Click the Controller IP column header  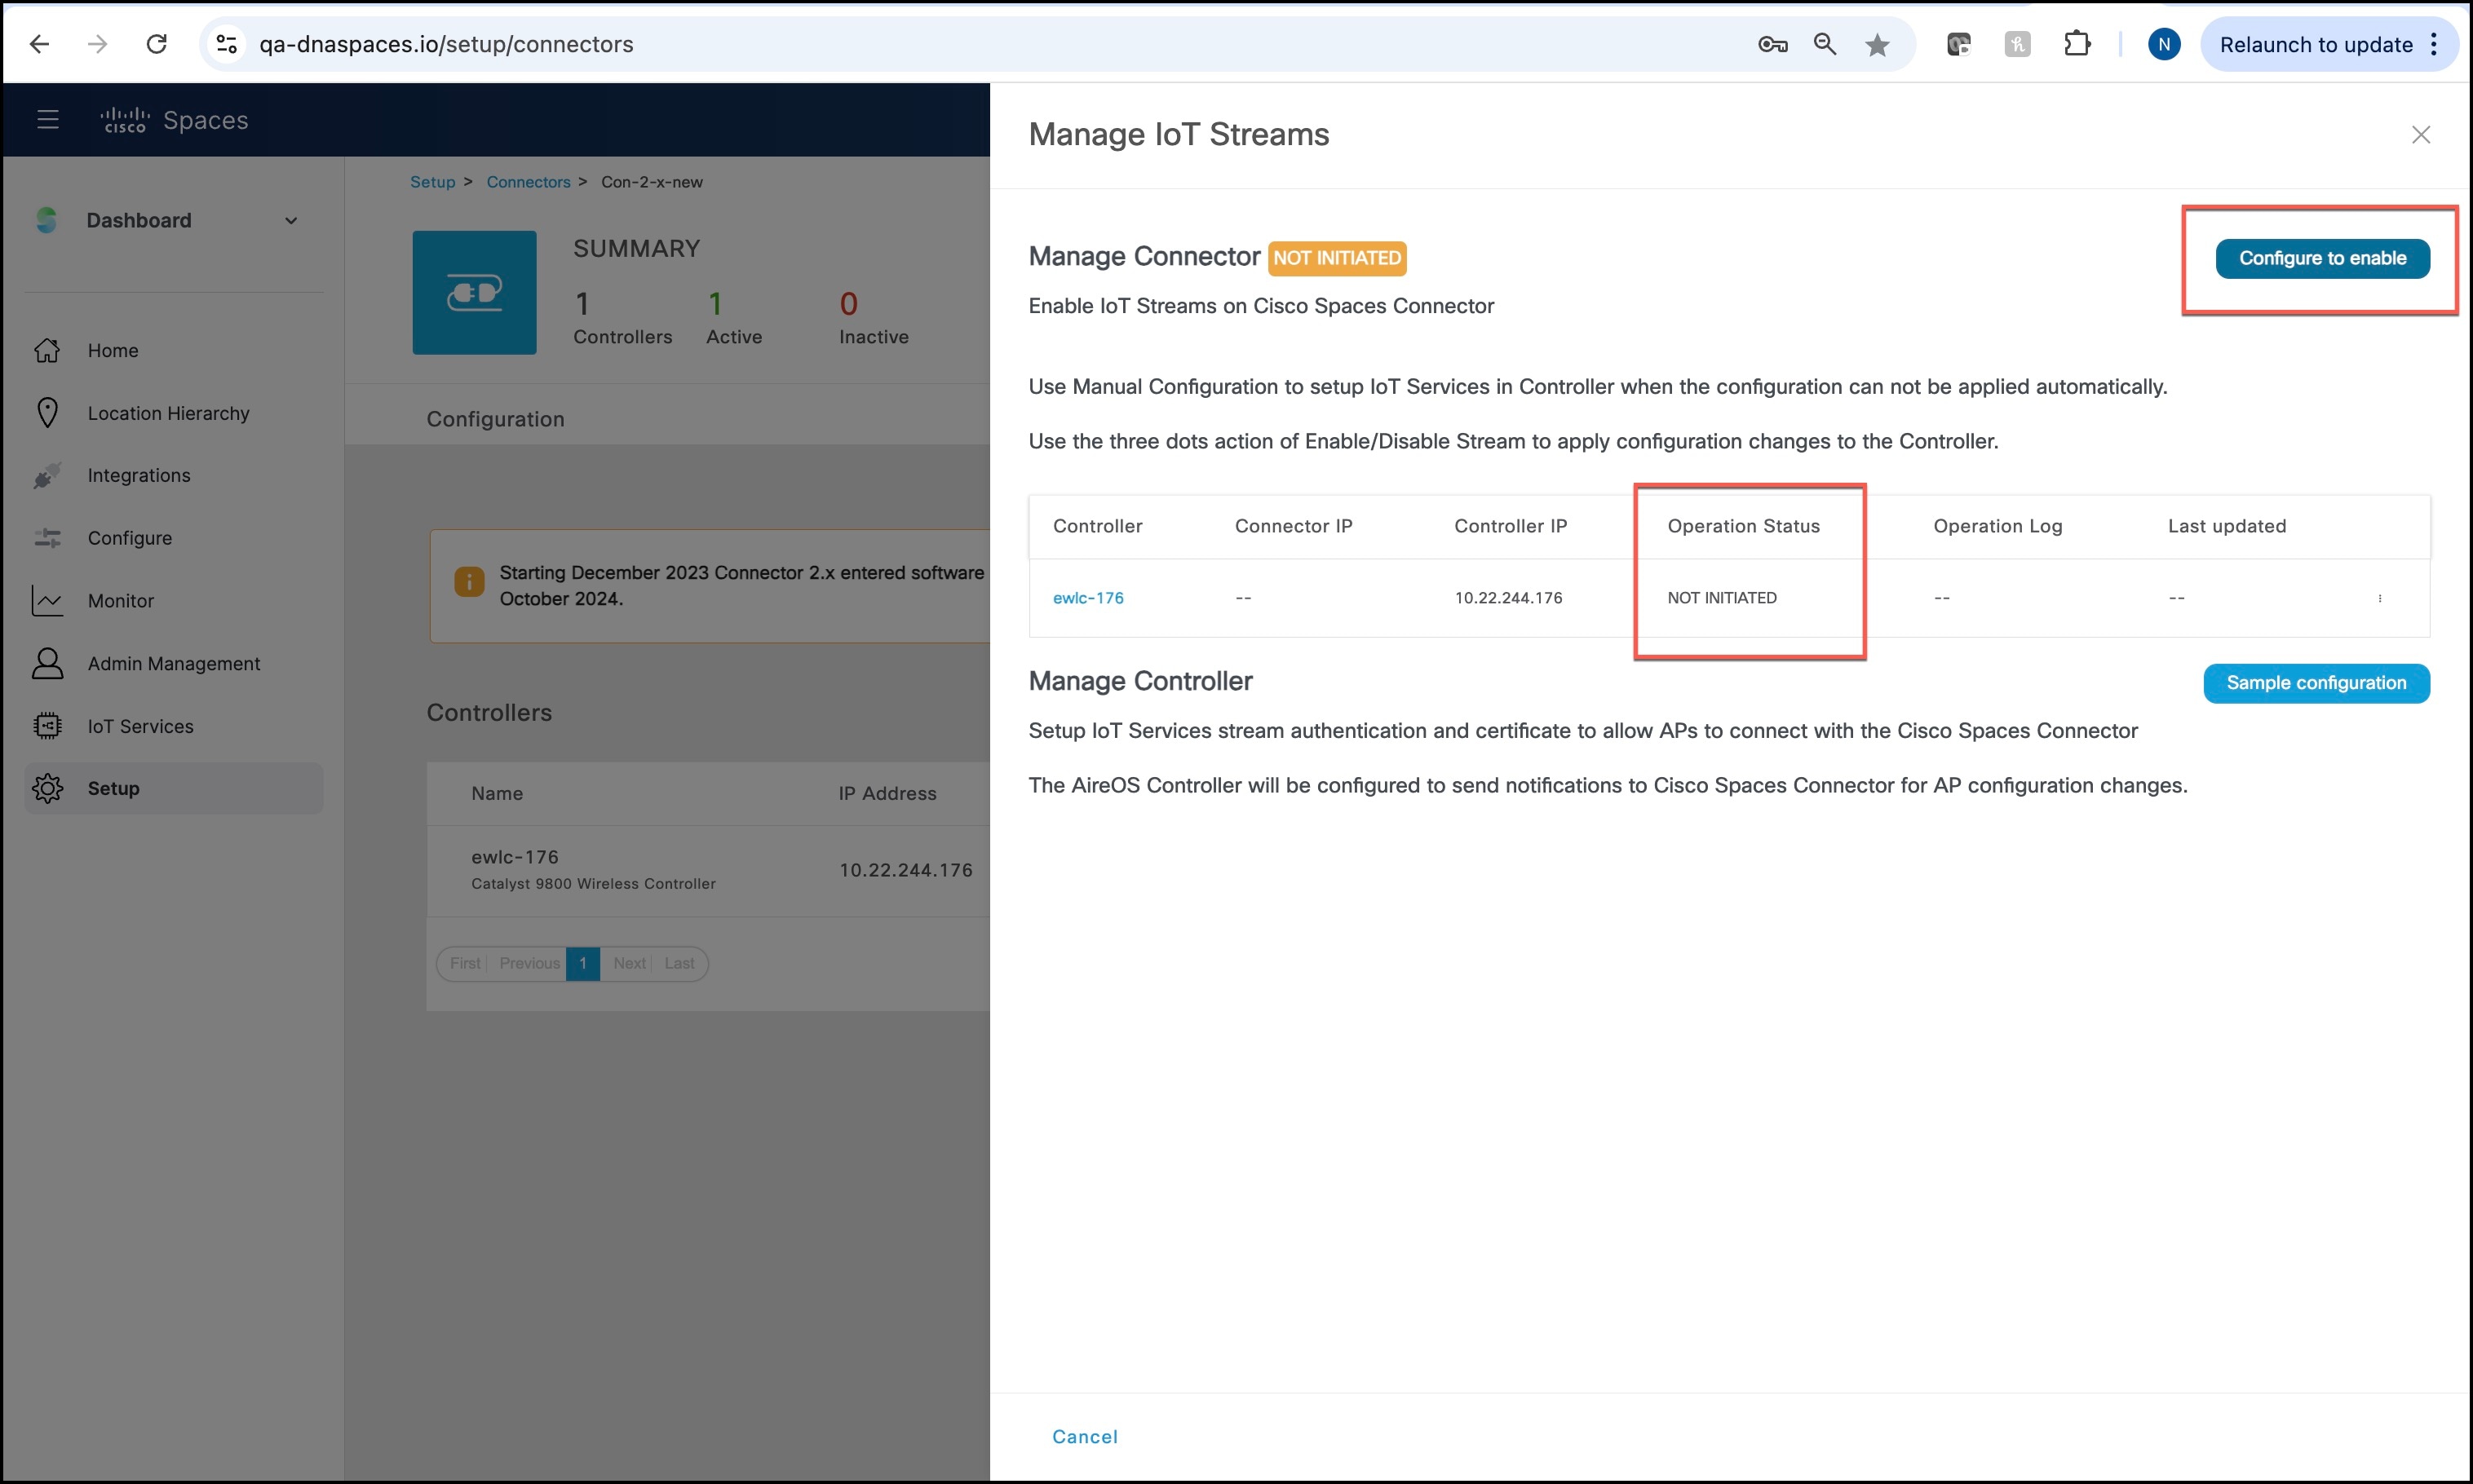click(1510, 526)
